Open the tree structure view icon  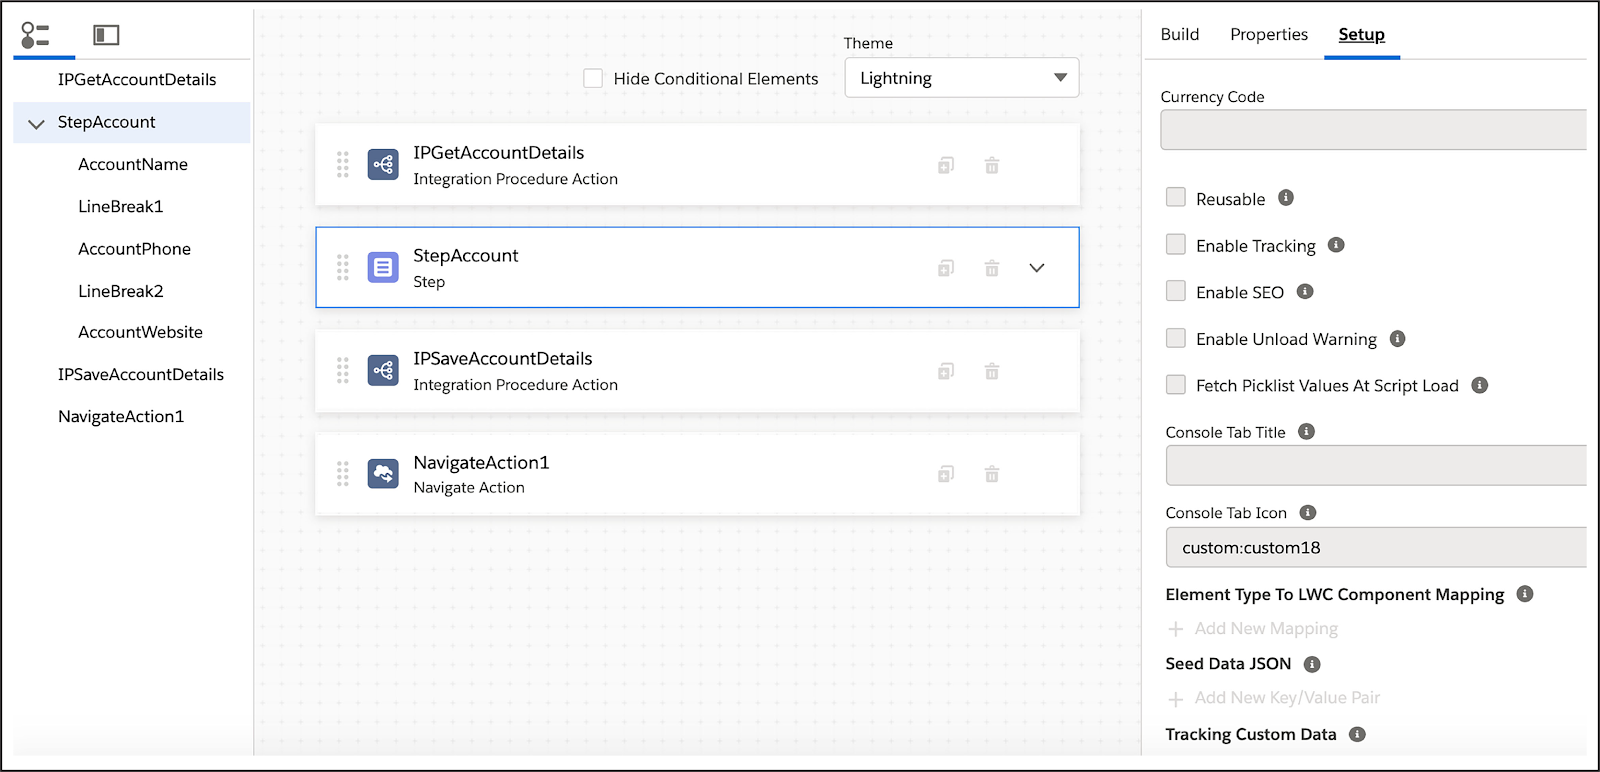coord(35,35)
